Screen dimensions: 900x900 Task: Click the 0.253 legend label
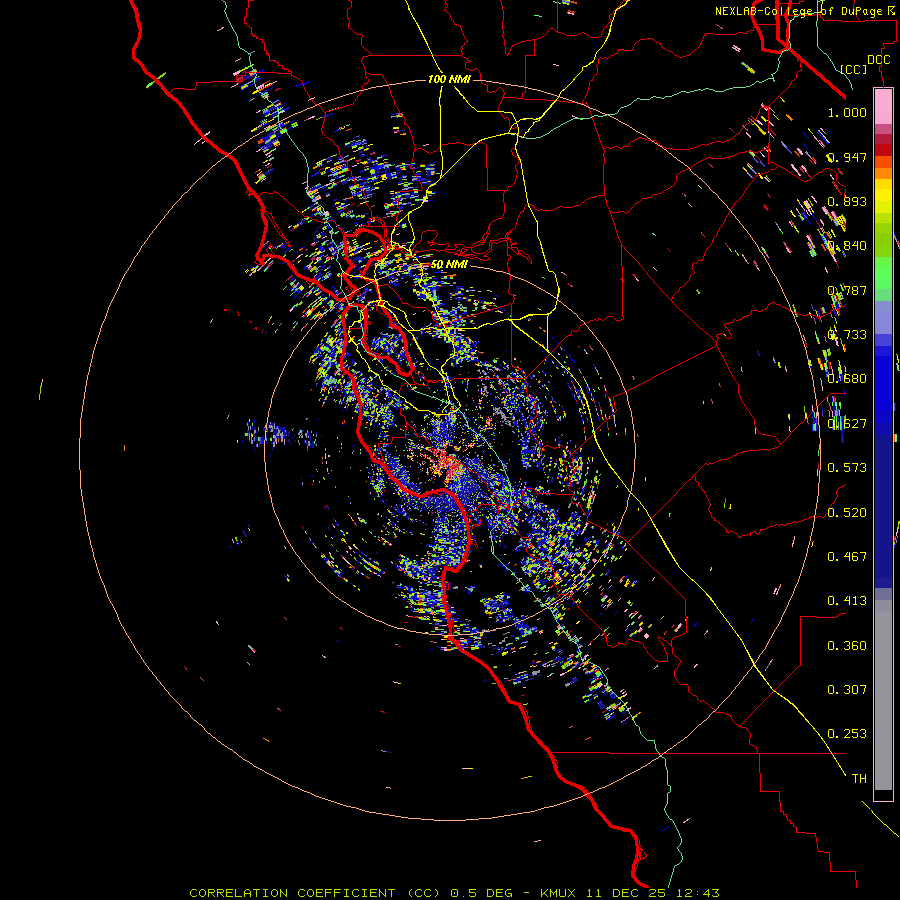click(847, 734)
